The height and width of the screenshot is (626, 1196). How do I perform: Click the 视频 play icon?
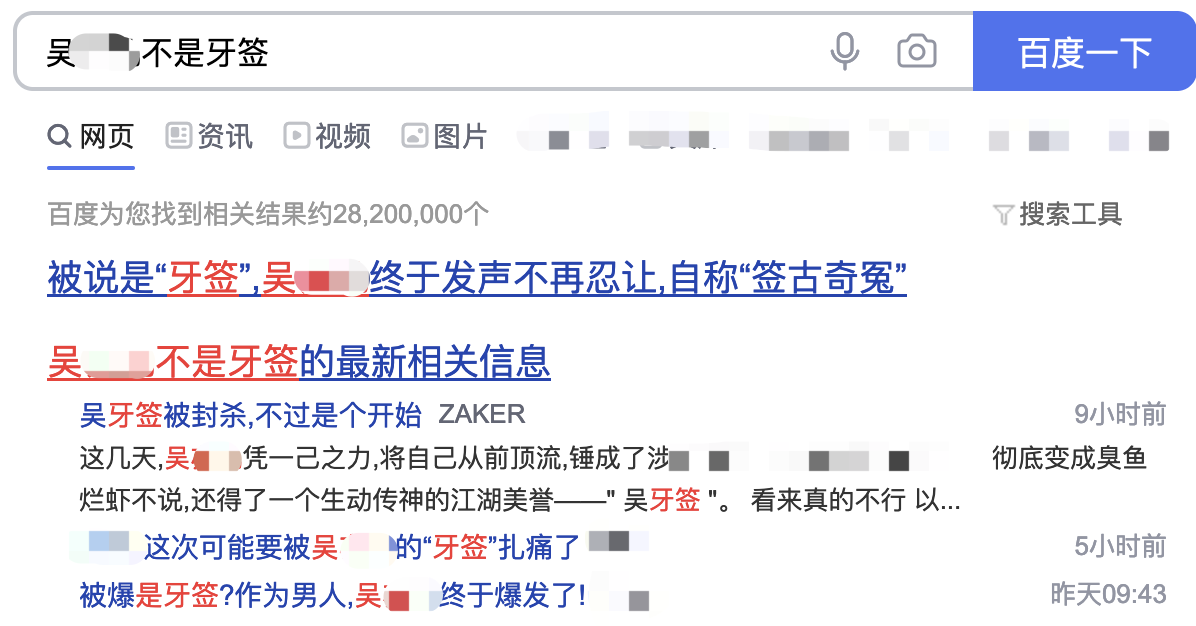coord(297,136)
